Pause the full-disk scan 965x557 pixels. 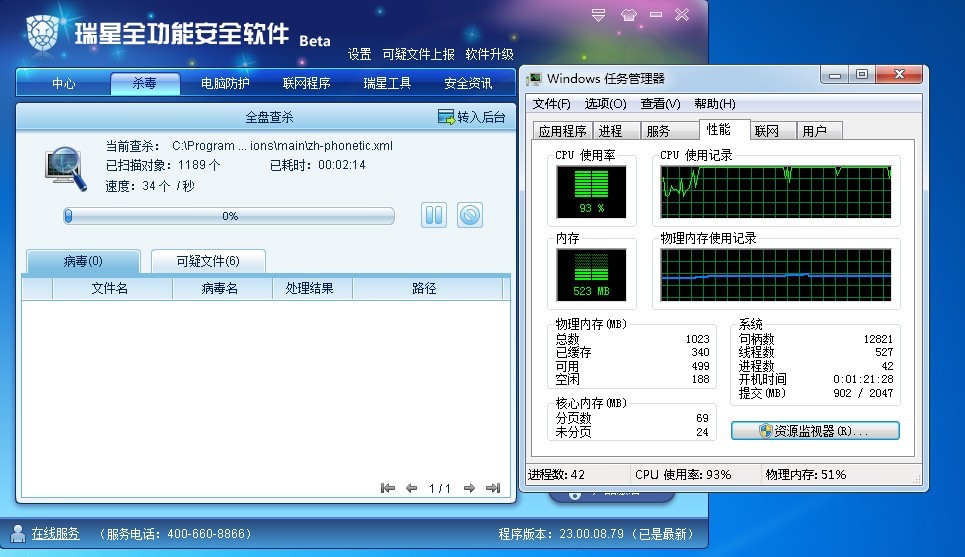click(434, 215)
